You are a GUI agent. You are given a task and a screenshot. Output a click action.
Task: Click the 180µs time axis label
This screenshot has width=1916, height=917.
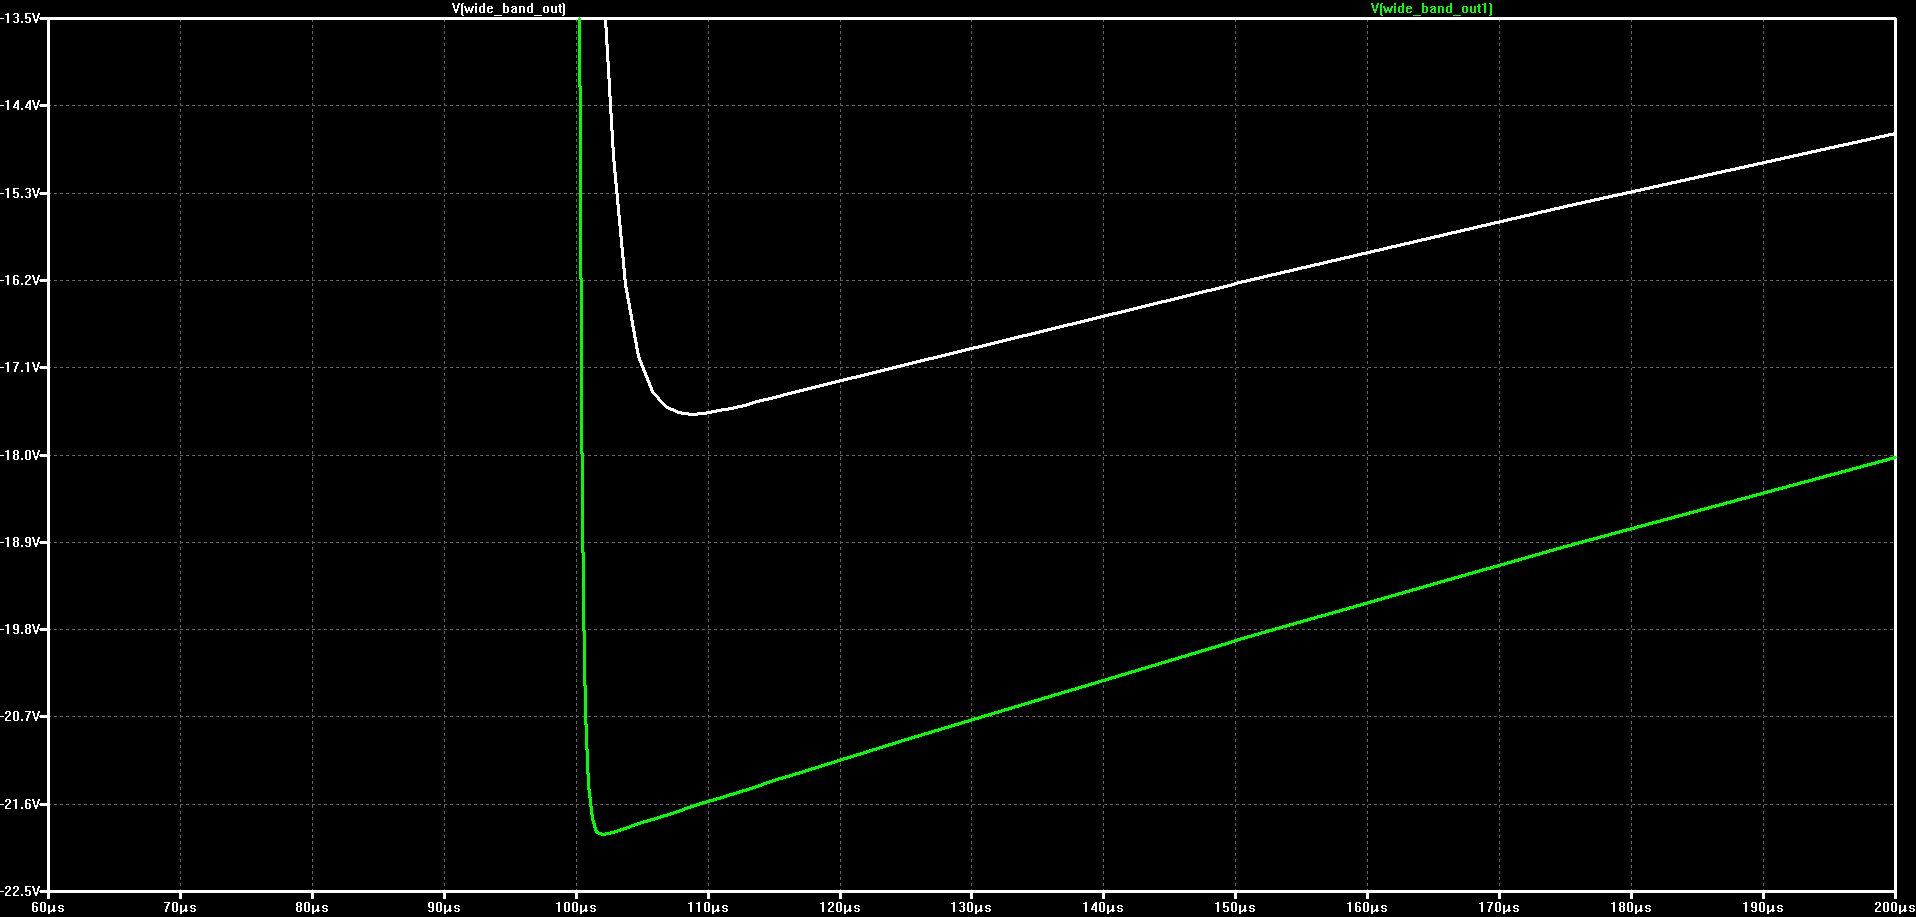tap(1631, 908)
